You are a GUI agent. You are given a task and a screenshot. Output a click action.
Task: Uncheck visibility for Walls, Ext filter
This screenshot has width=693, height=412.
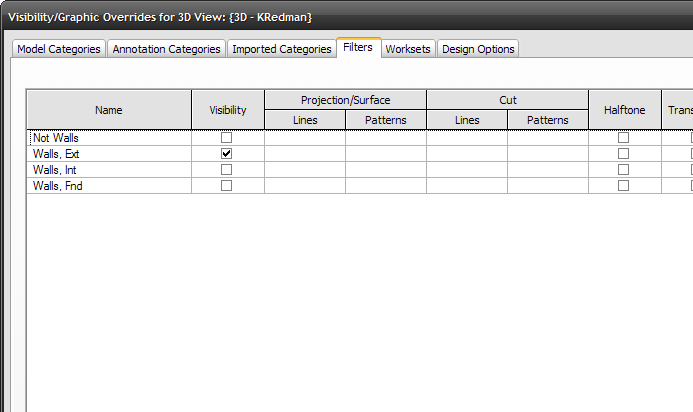click(226, 153)
